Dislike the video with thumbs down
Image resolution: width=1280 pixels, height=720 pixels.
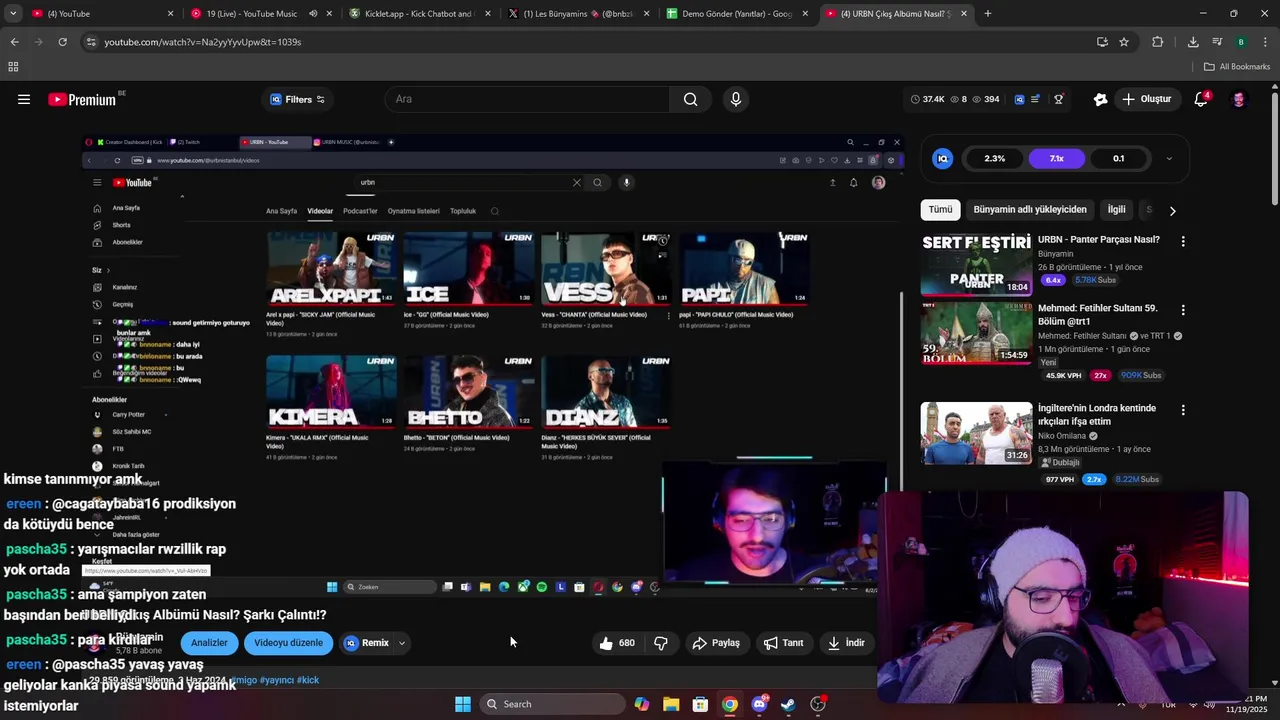(661, 643)
